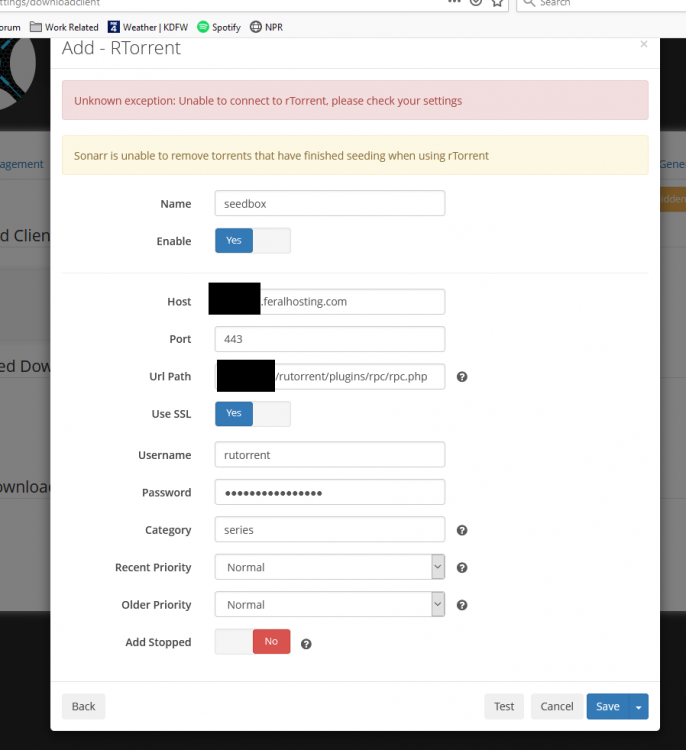Click the Cancel button
Viewport: 686px width, 750px height.
(x=557, y=706)
